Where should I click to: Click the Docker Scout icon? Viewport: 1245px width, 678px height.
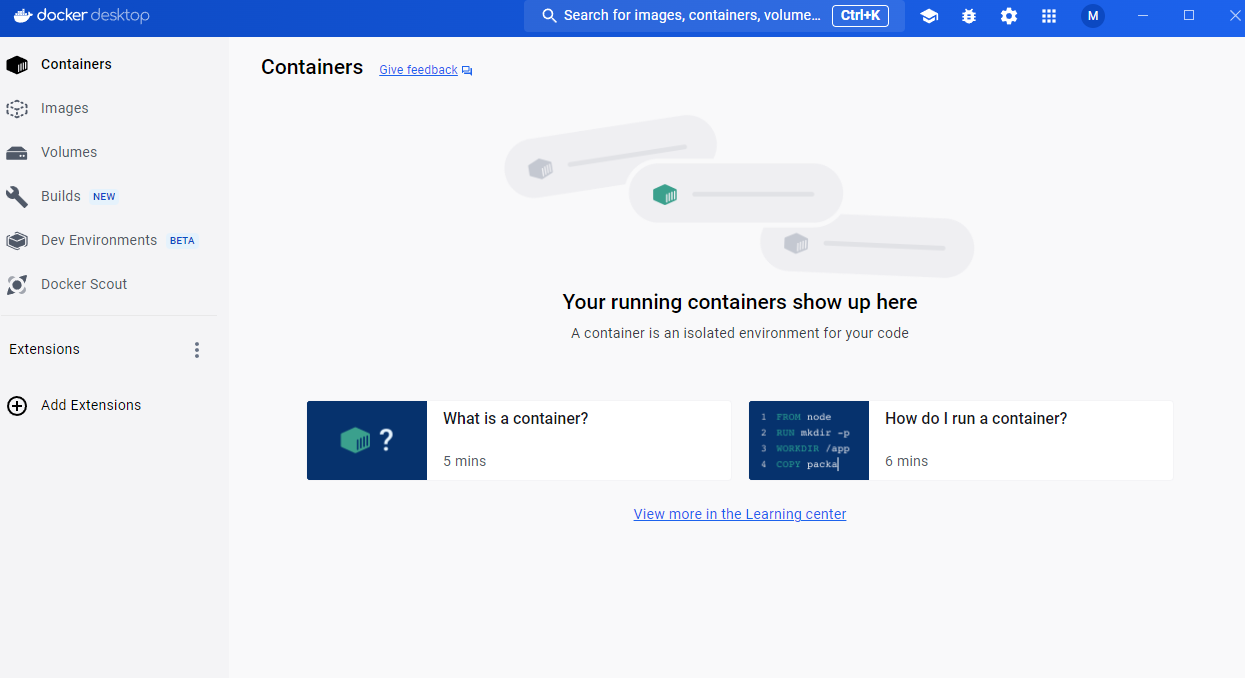click(17, 285)
